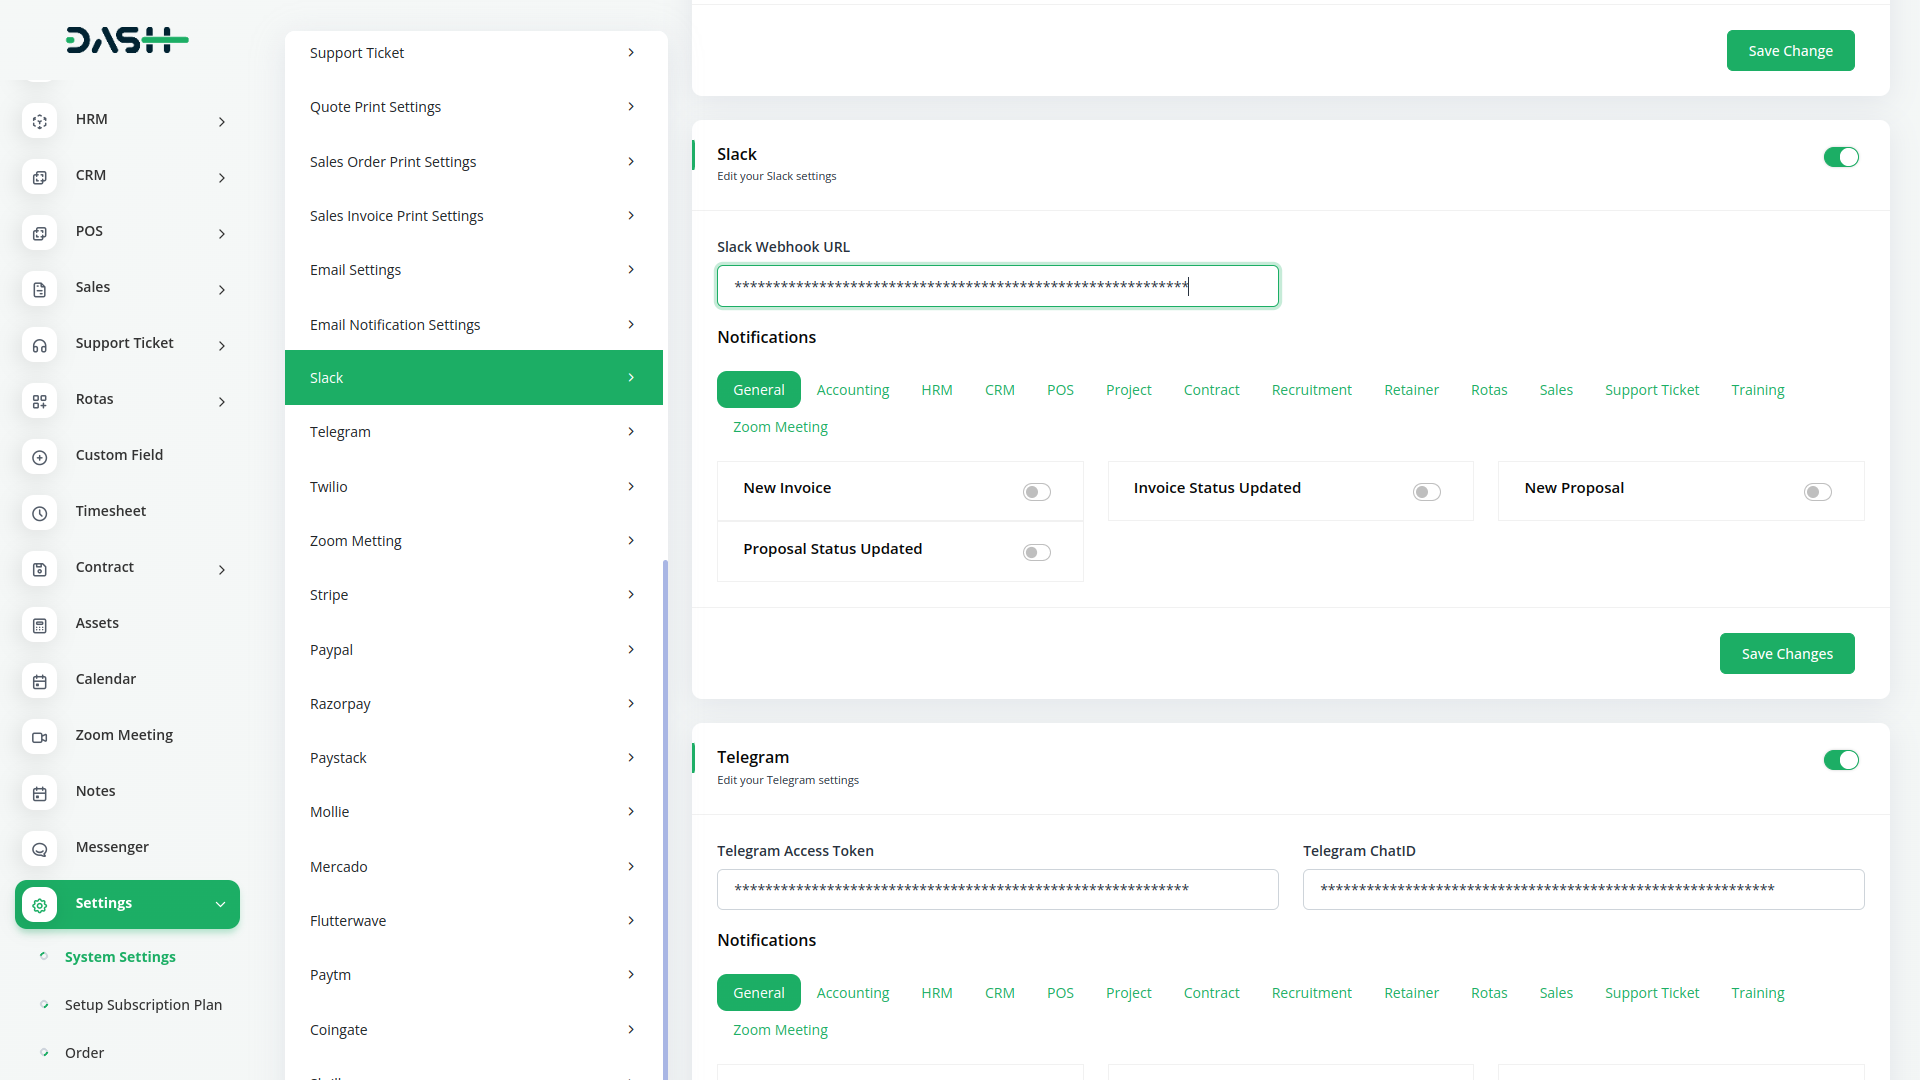
Task: Click the Timesheet clock icon
Action: [39, 513]
